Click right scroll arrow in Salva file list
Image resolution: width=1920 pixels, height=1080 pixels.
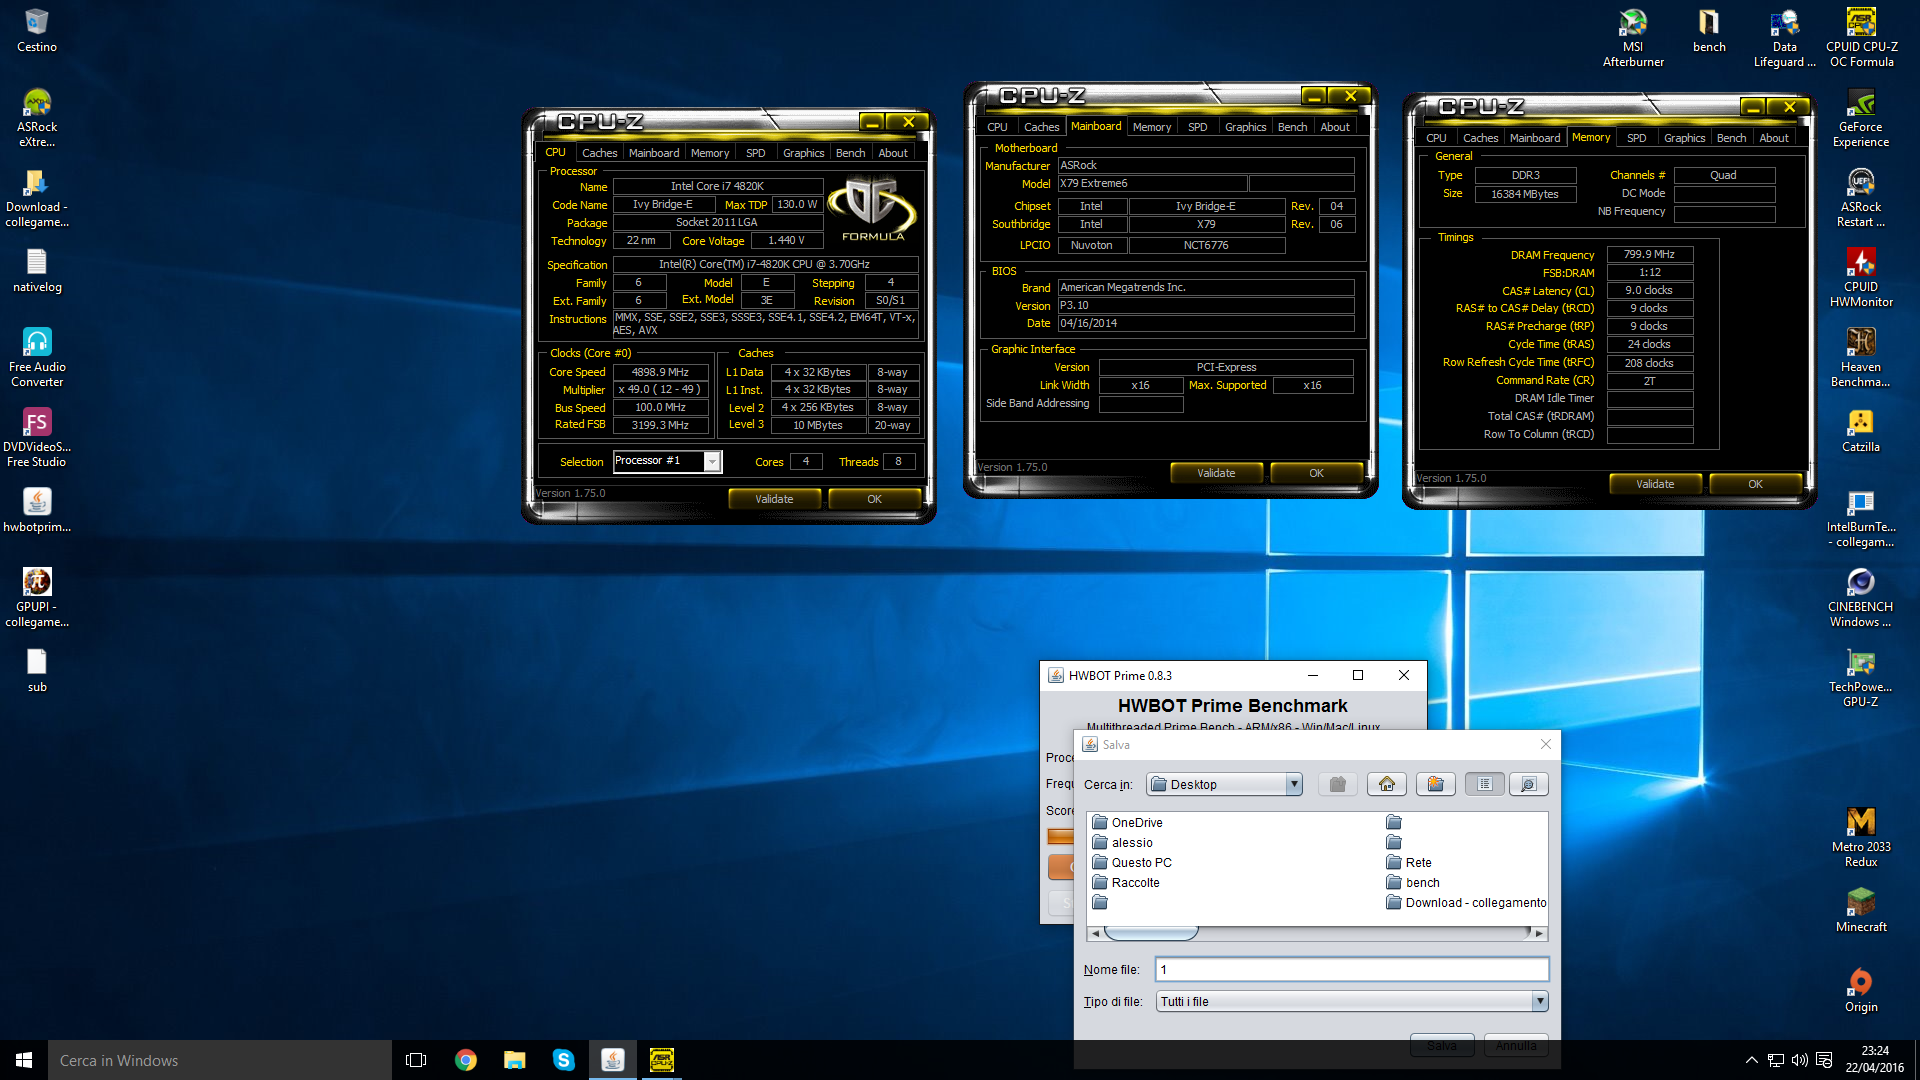1539,933
